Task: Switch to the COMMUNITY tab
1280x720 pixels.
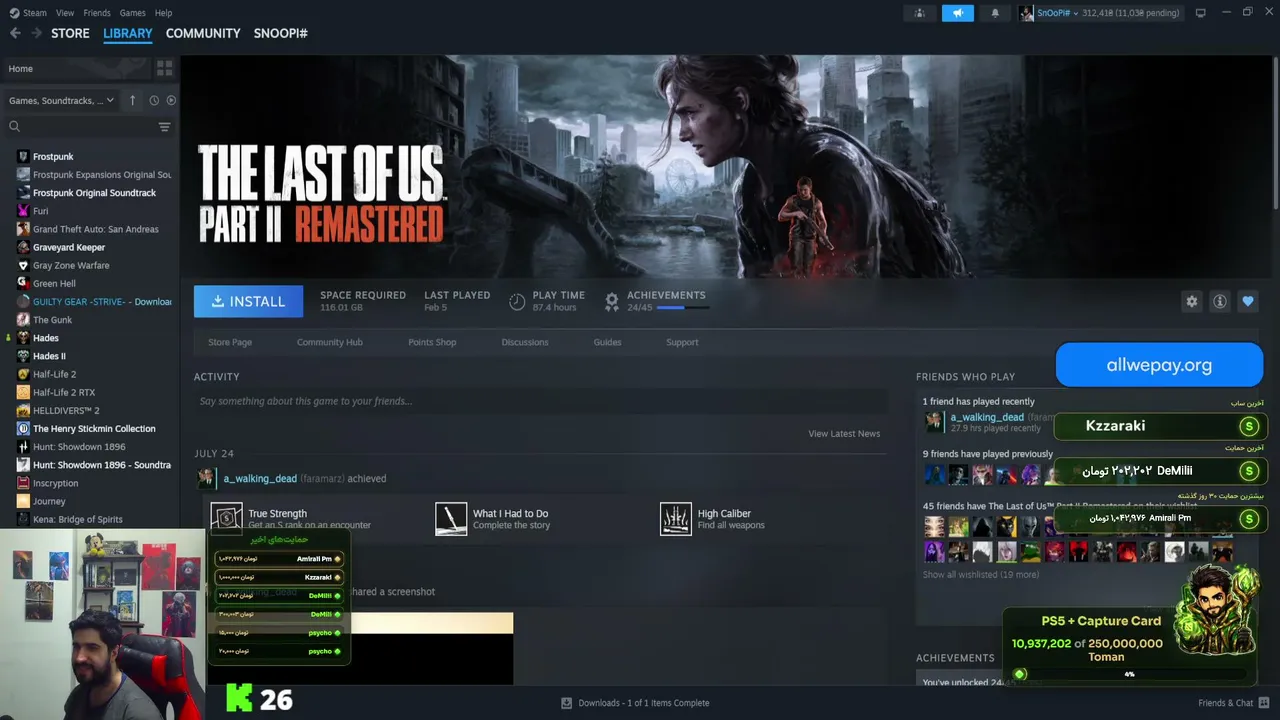Action: [x=203, y=33]
